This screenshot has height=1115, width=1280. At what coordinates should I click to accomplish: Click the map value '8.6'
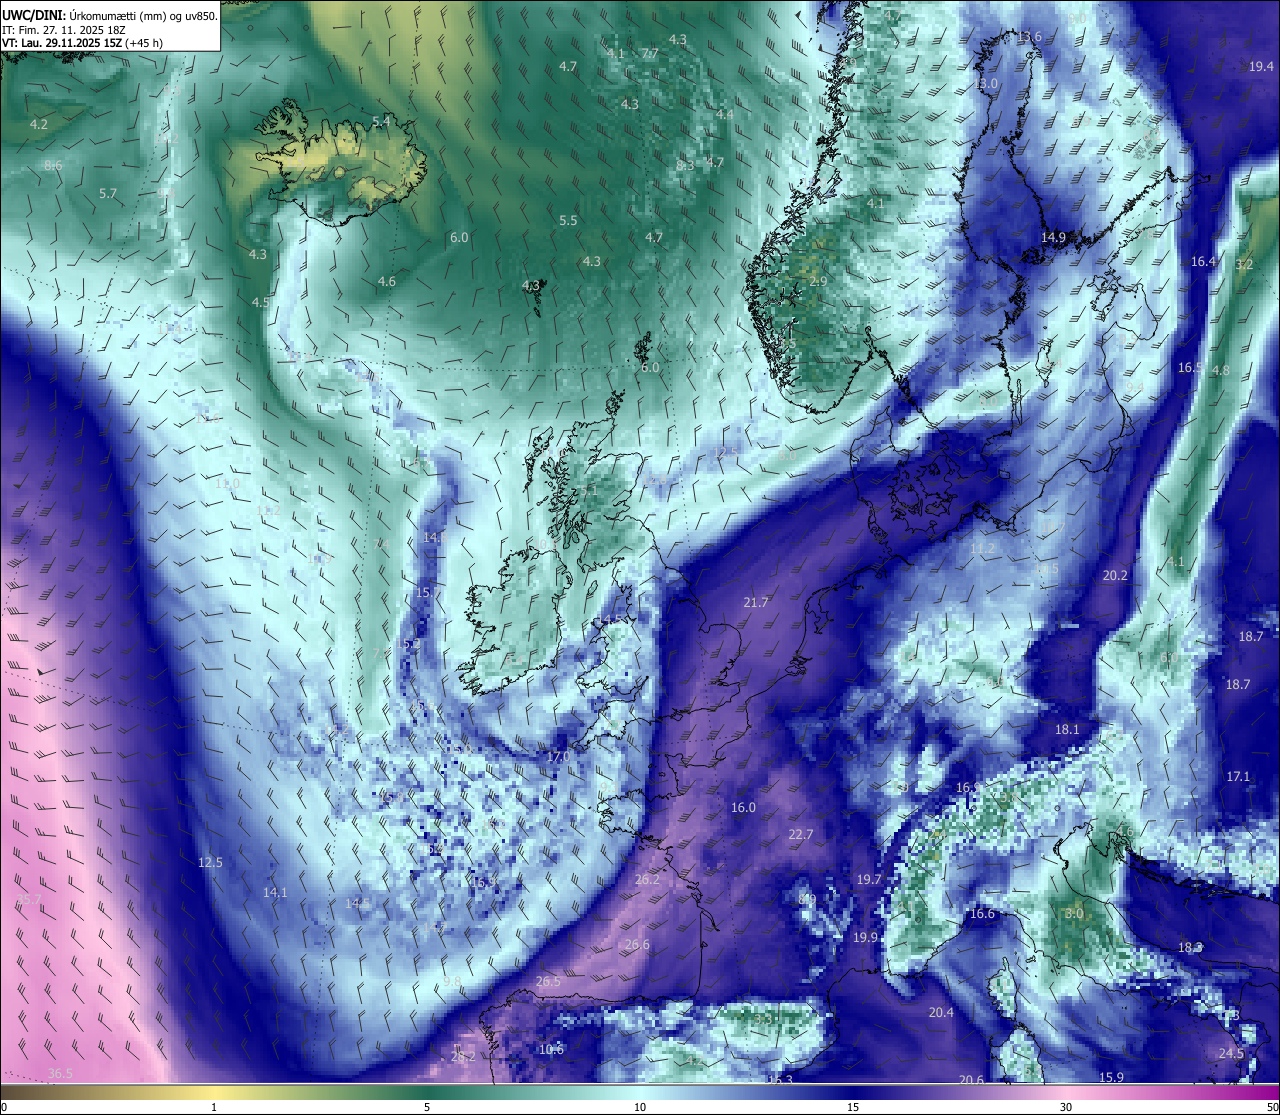(x=53, y=165)
